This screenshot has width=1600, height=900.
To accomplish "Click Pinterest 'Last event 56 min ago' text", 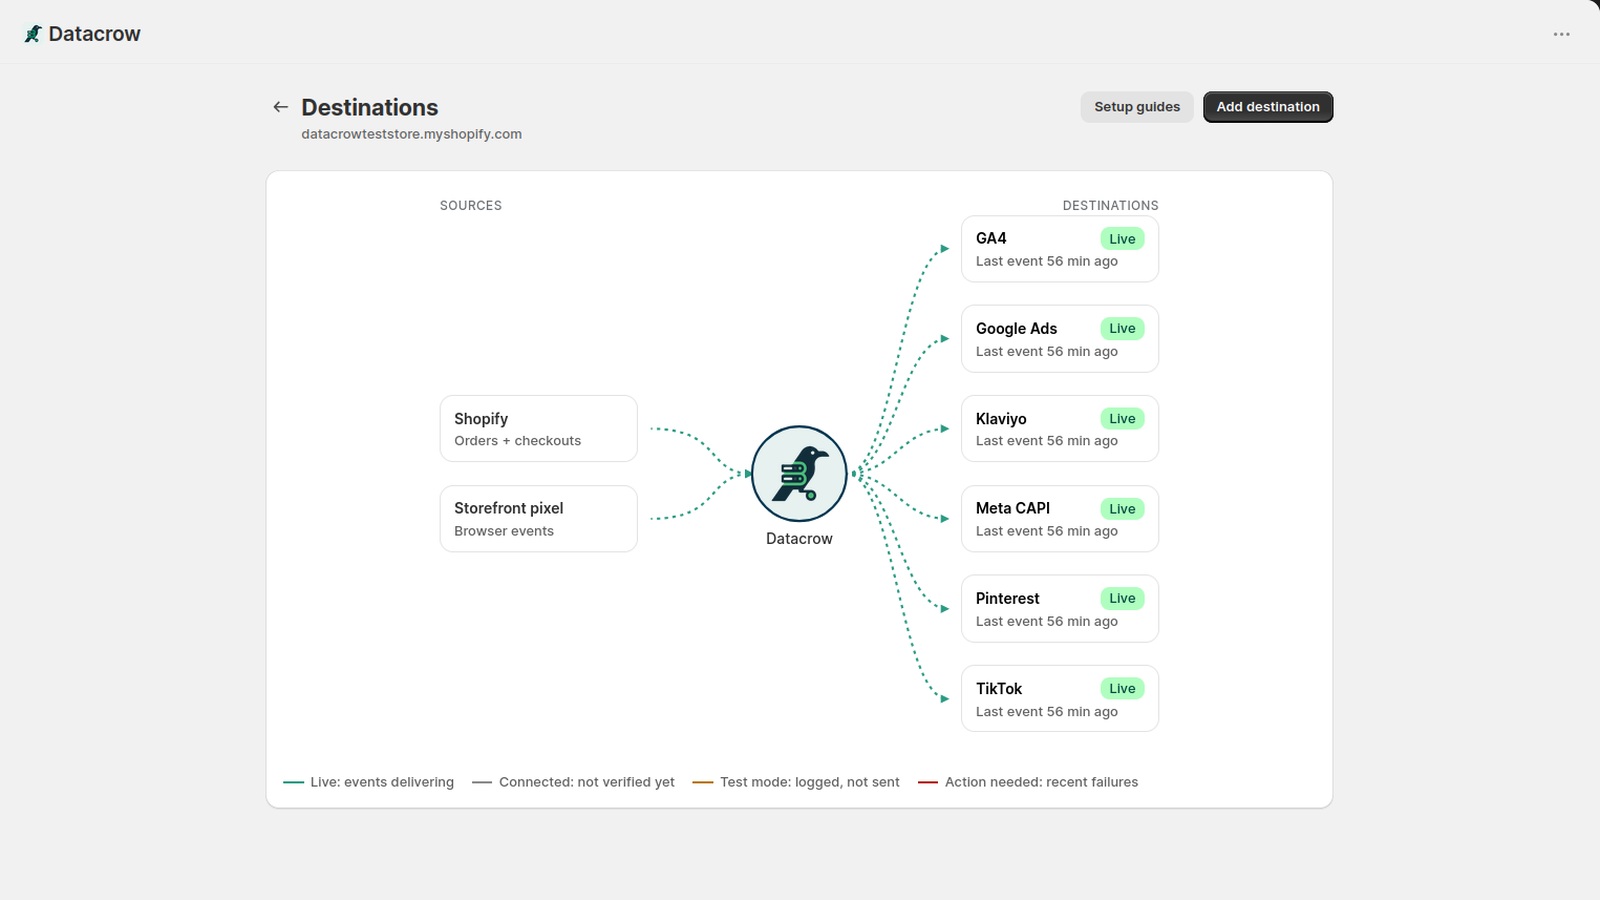I will 1047,621.
